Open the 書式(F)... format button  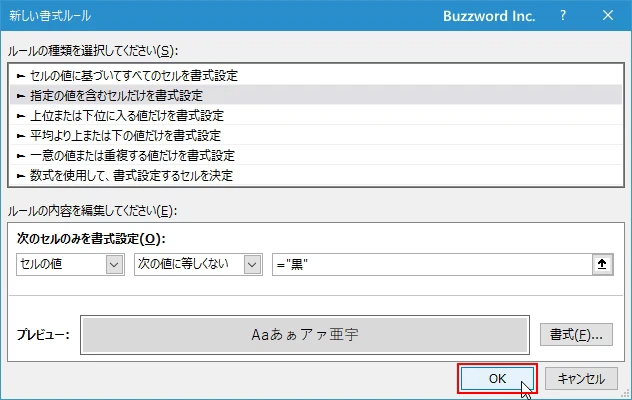[x=576, y=335]
